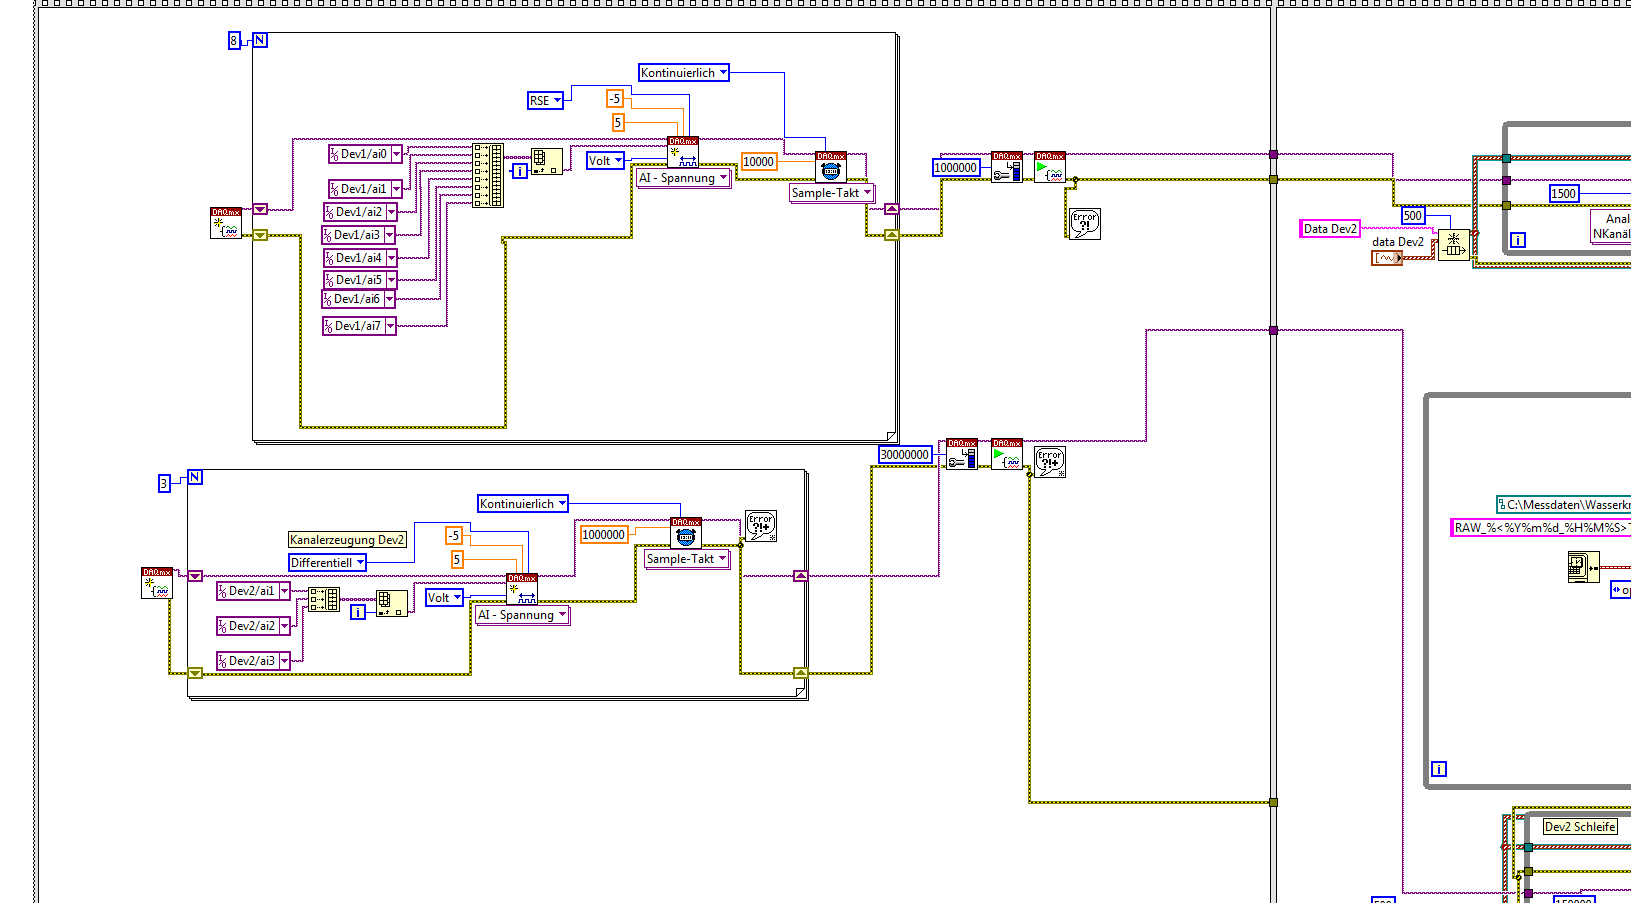Select DAQmx Start Task node after the Dev1 loop
1631x903 pixels.
[x=1050, y=167]
